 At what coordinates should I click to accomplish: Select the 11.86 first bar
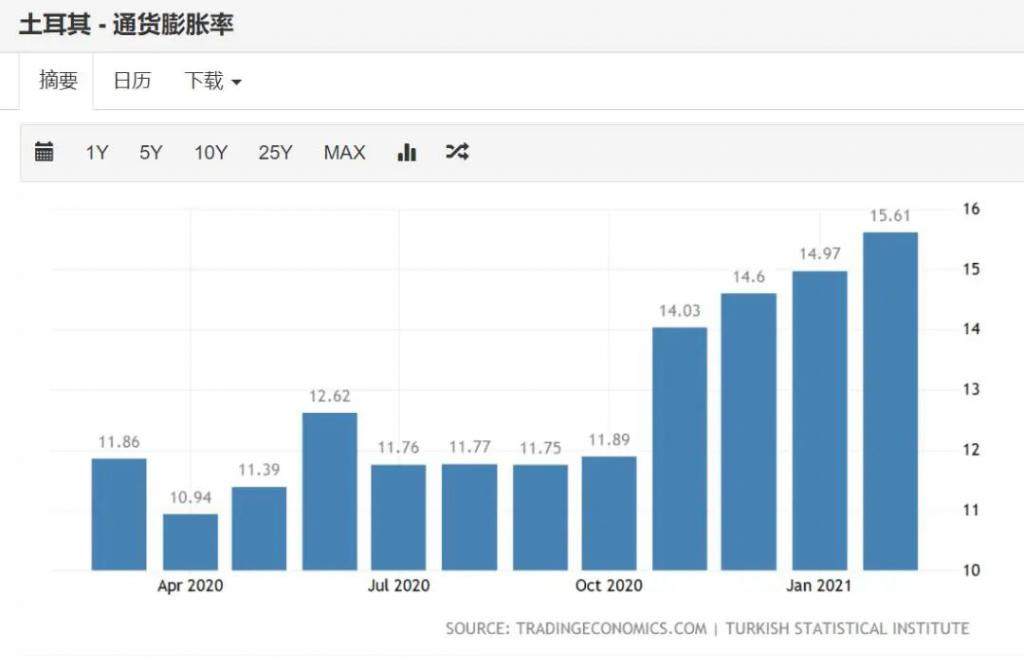tap(119, 514)
